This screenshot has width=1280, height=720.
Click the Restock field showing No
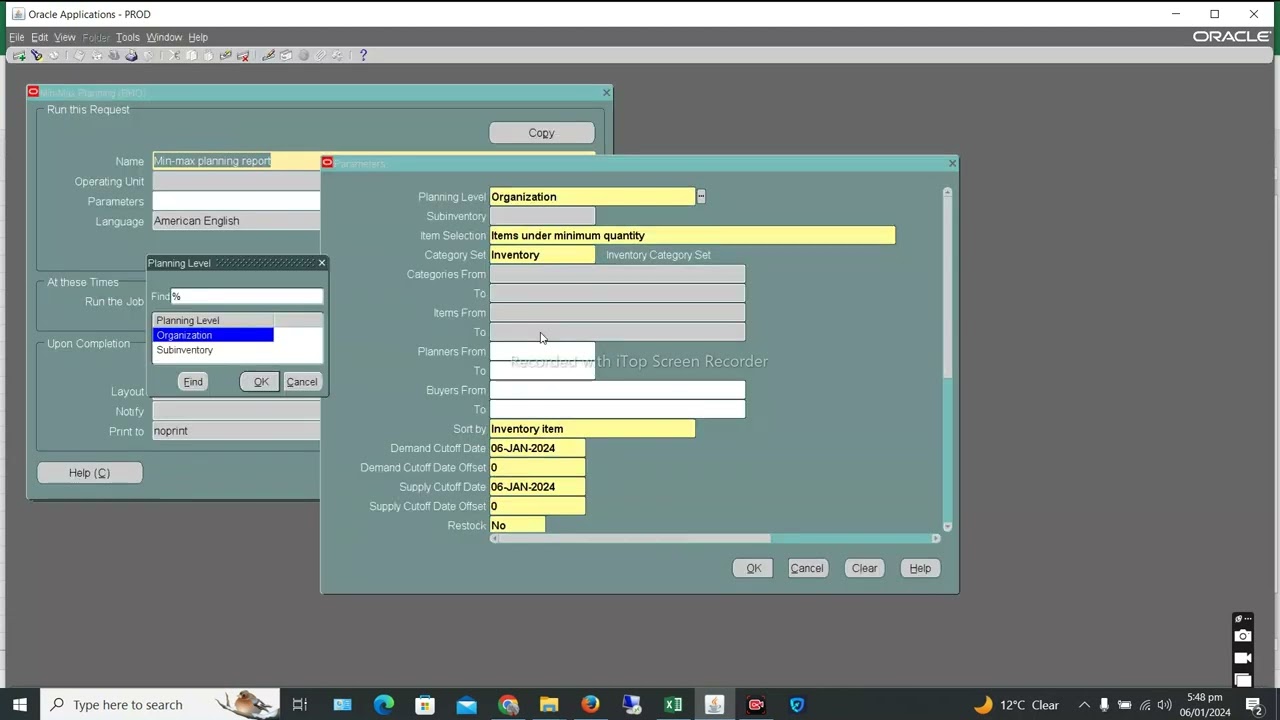pyautogui.click(x=517, y=526)
